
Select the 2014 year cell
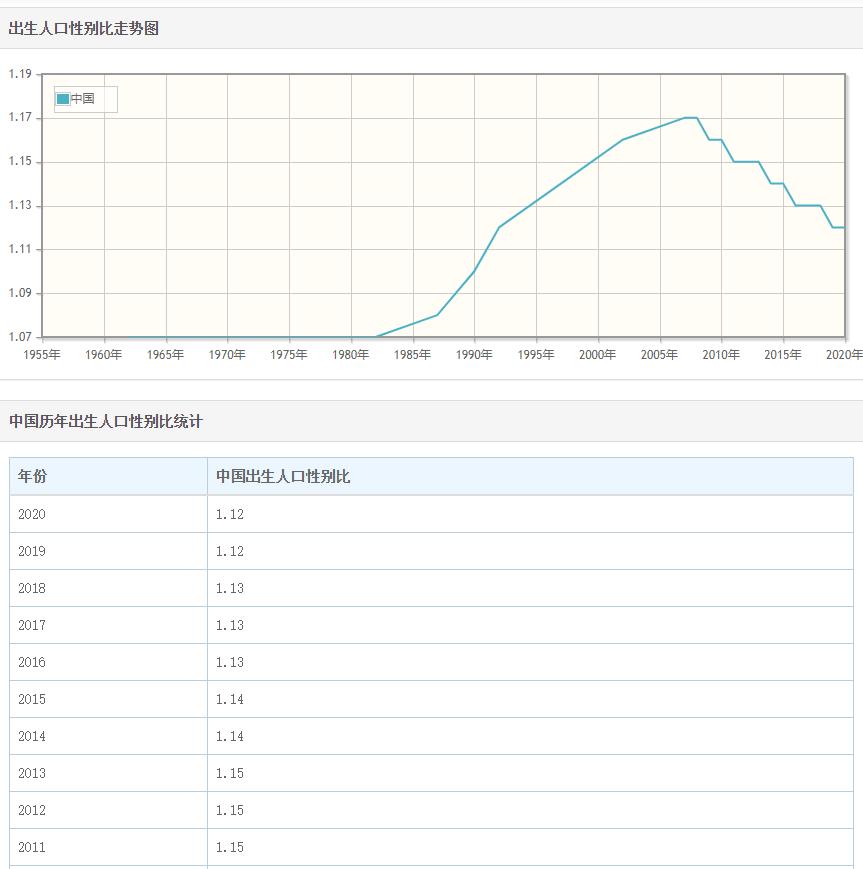(x=109, y=737)
